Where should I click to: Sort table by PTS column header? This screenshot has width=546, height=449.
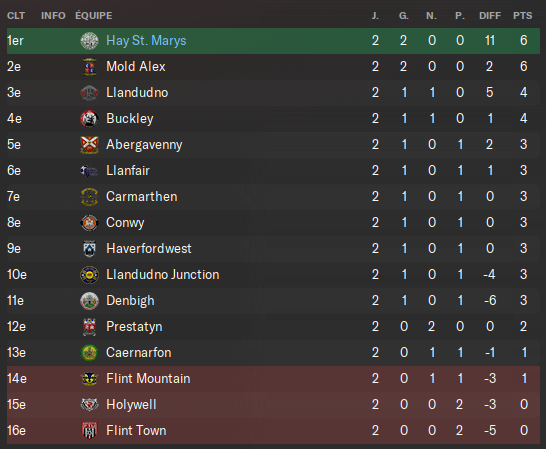pyautogui.click(x=522, y=16)
